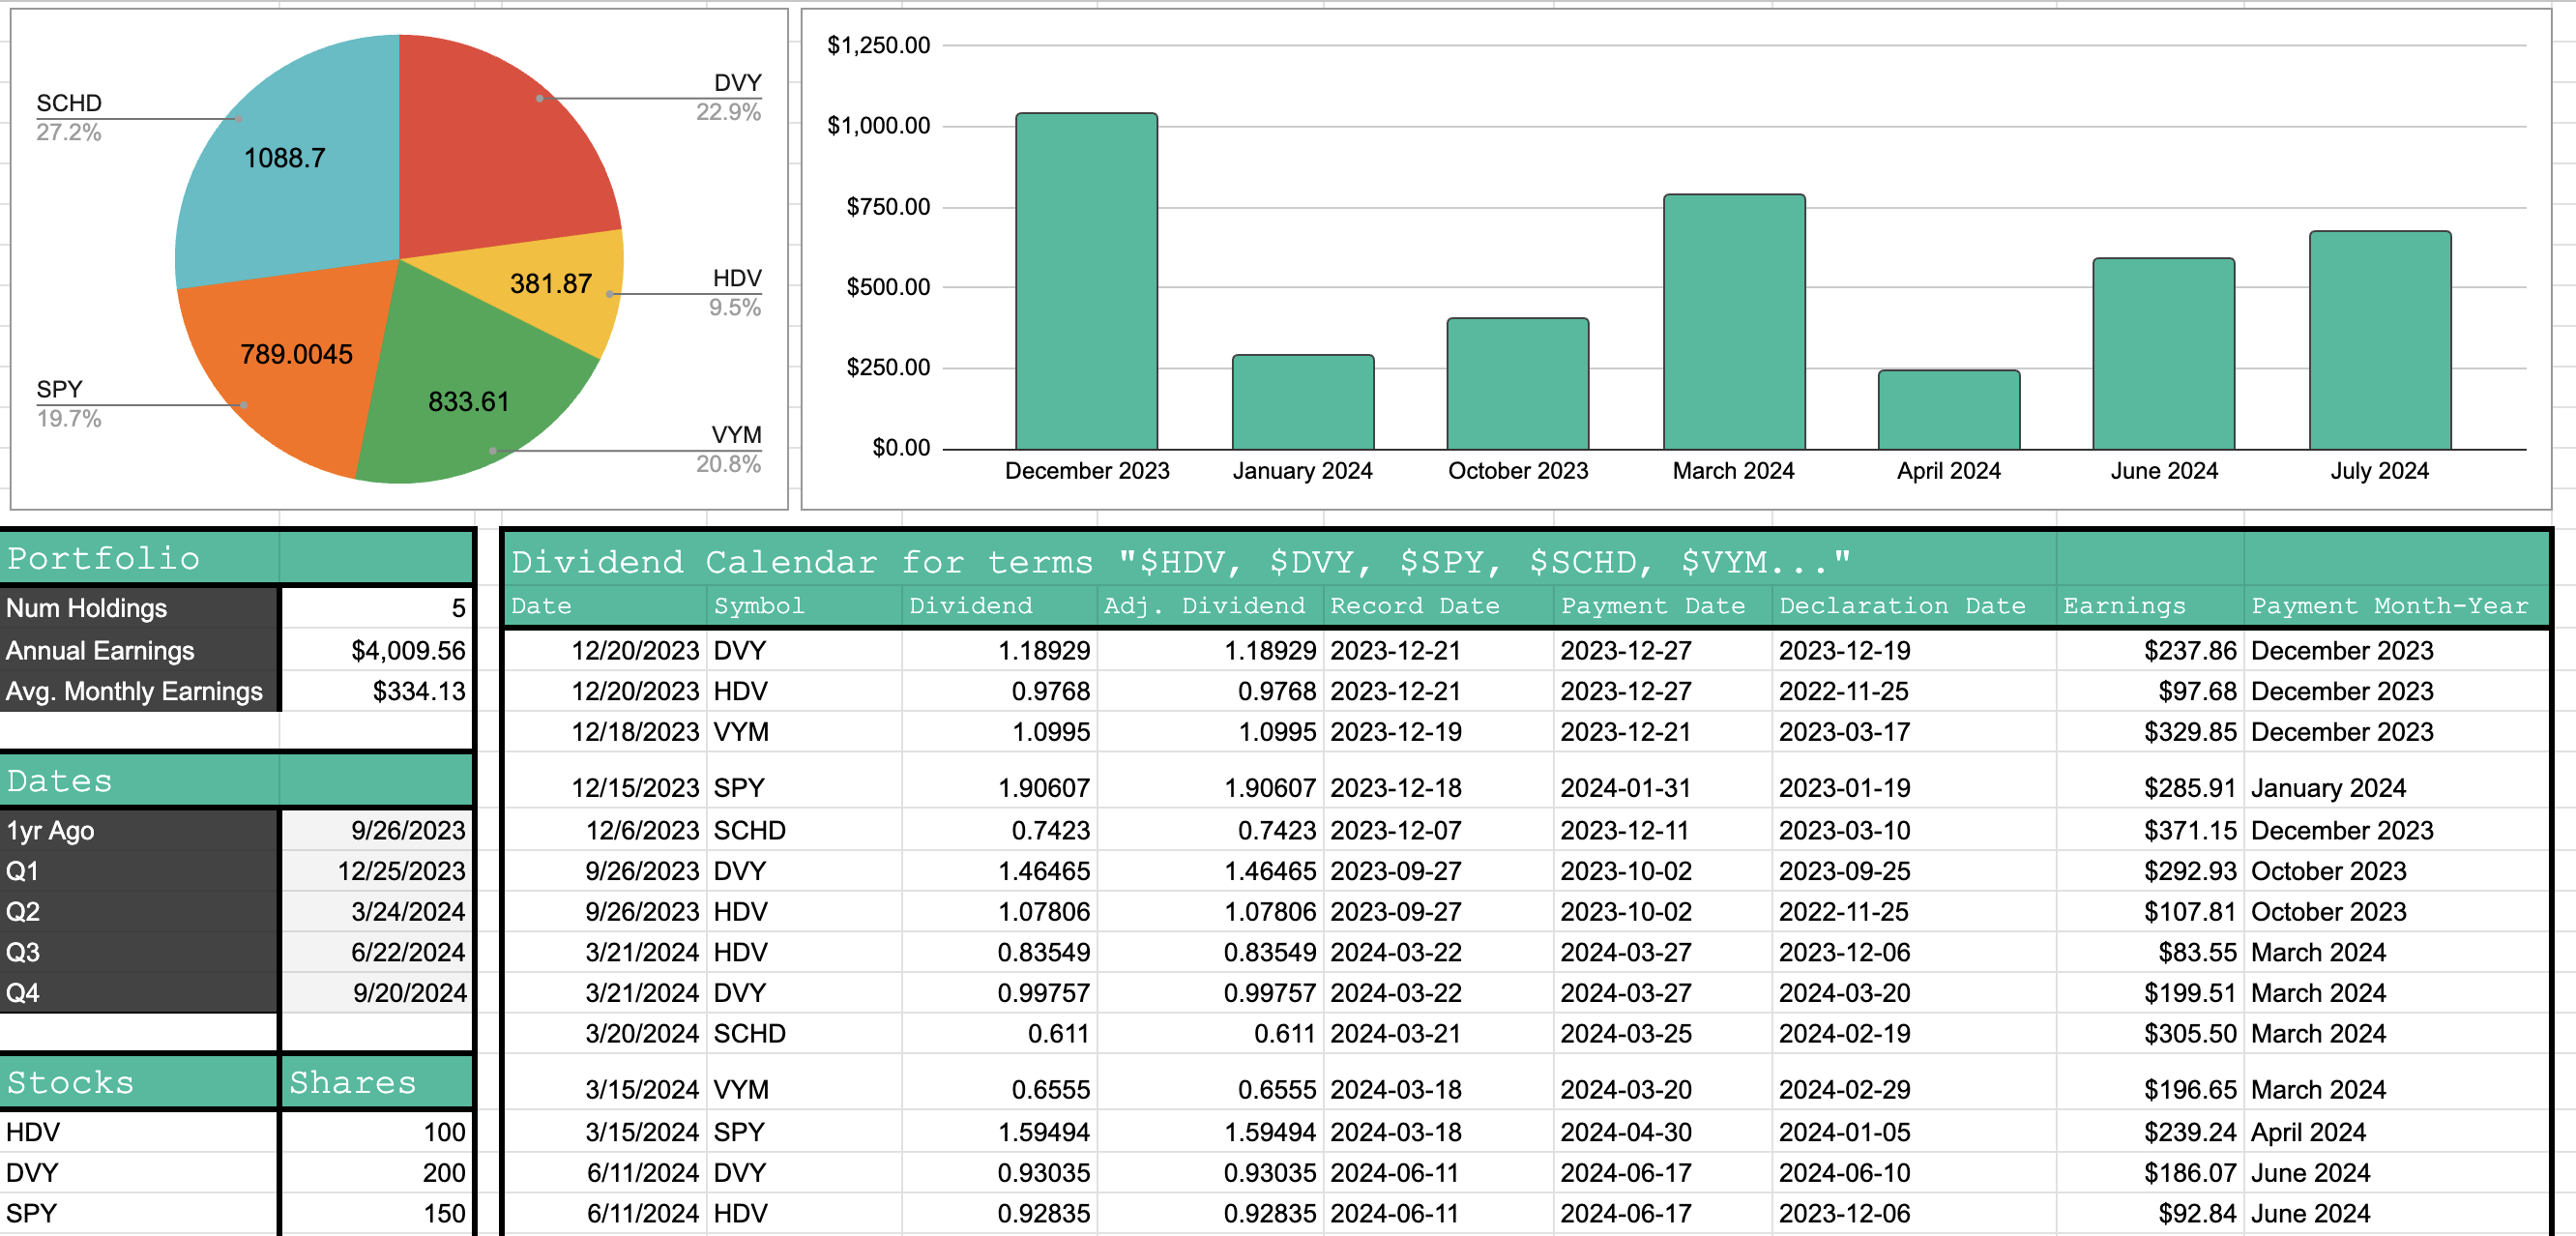
Task: Click declaration date 2023-09-25
Action: 1914,871
